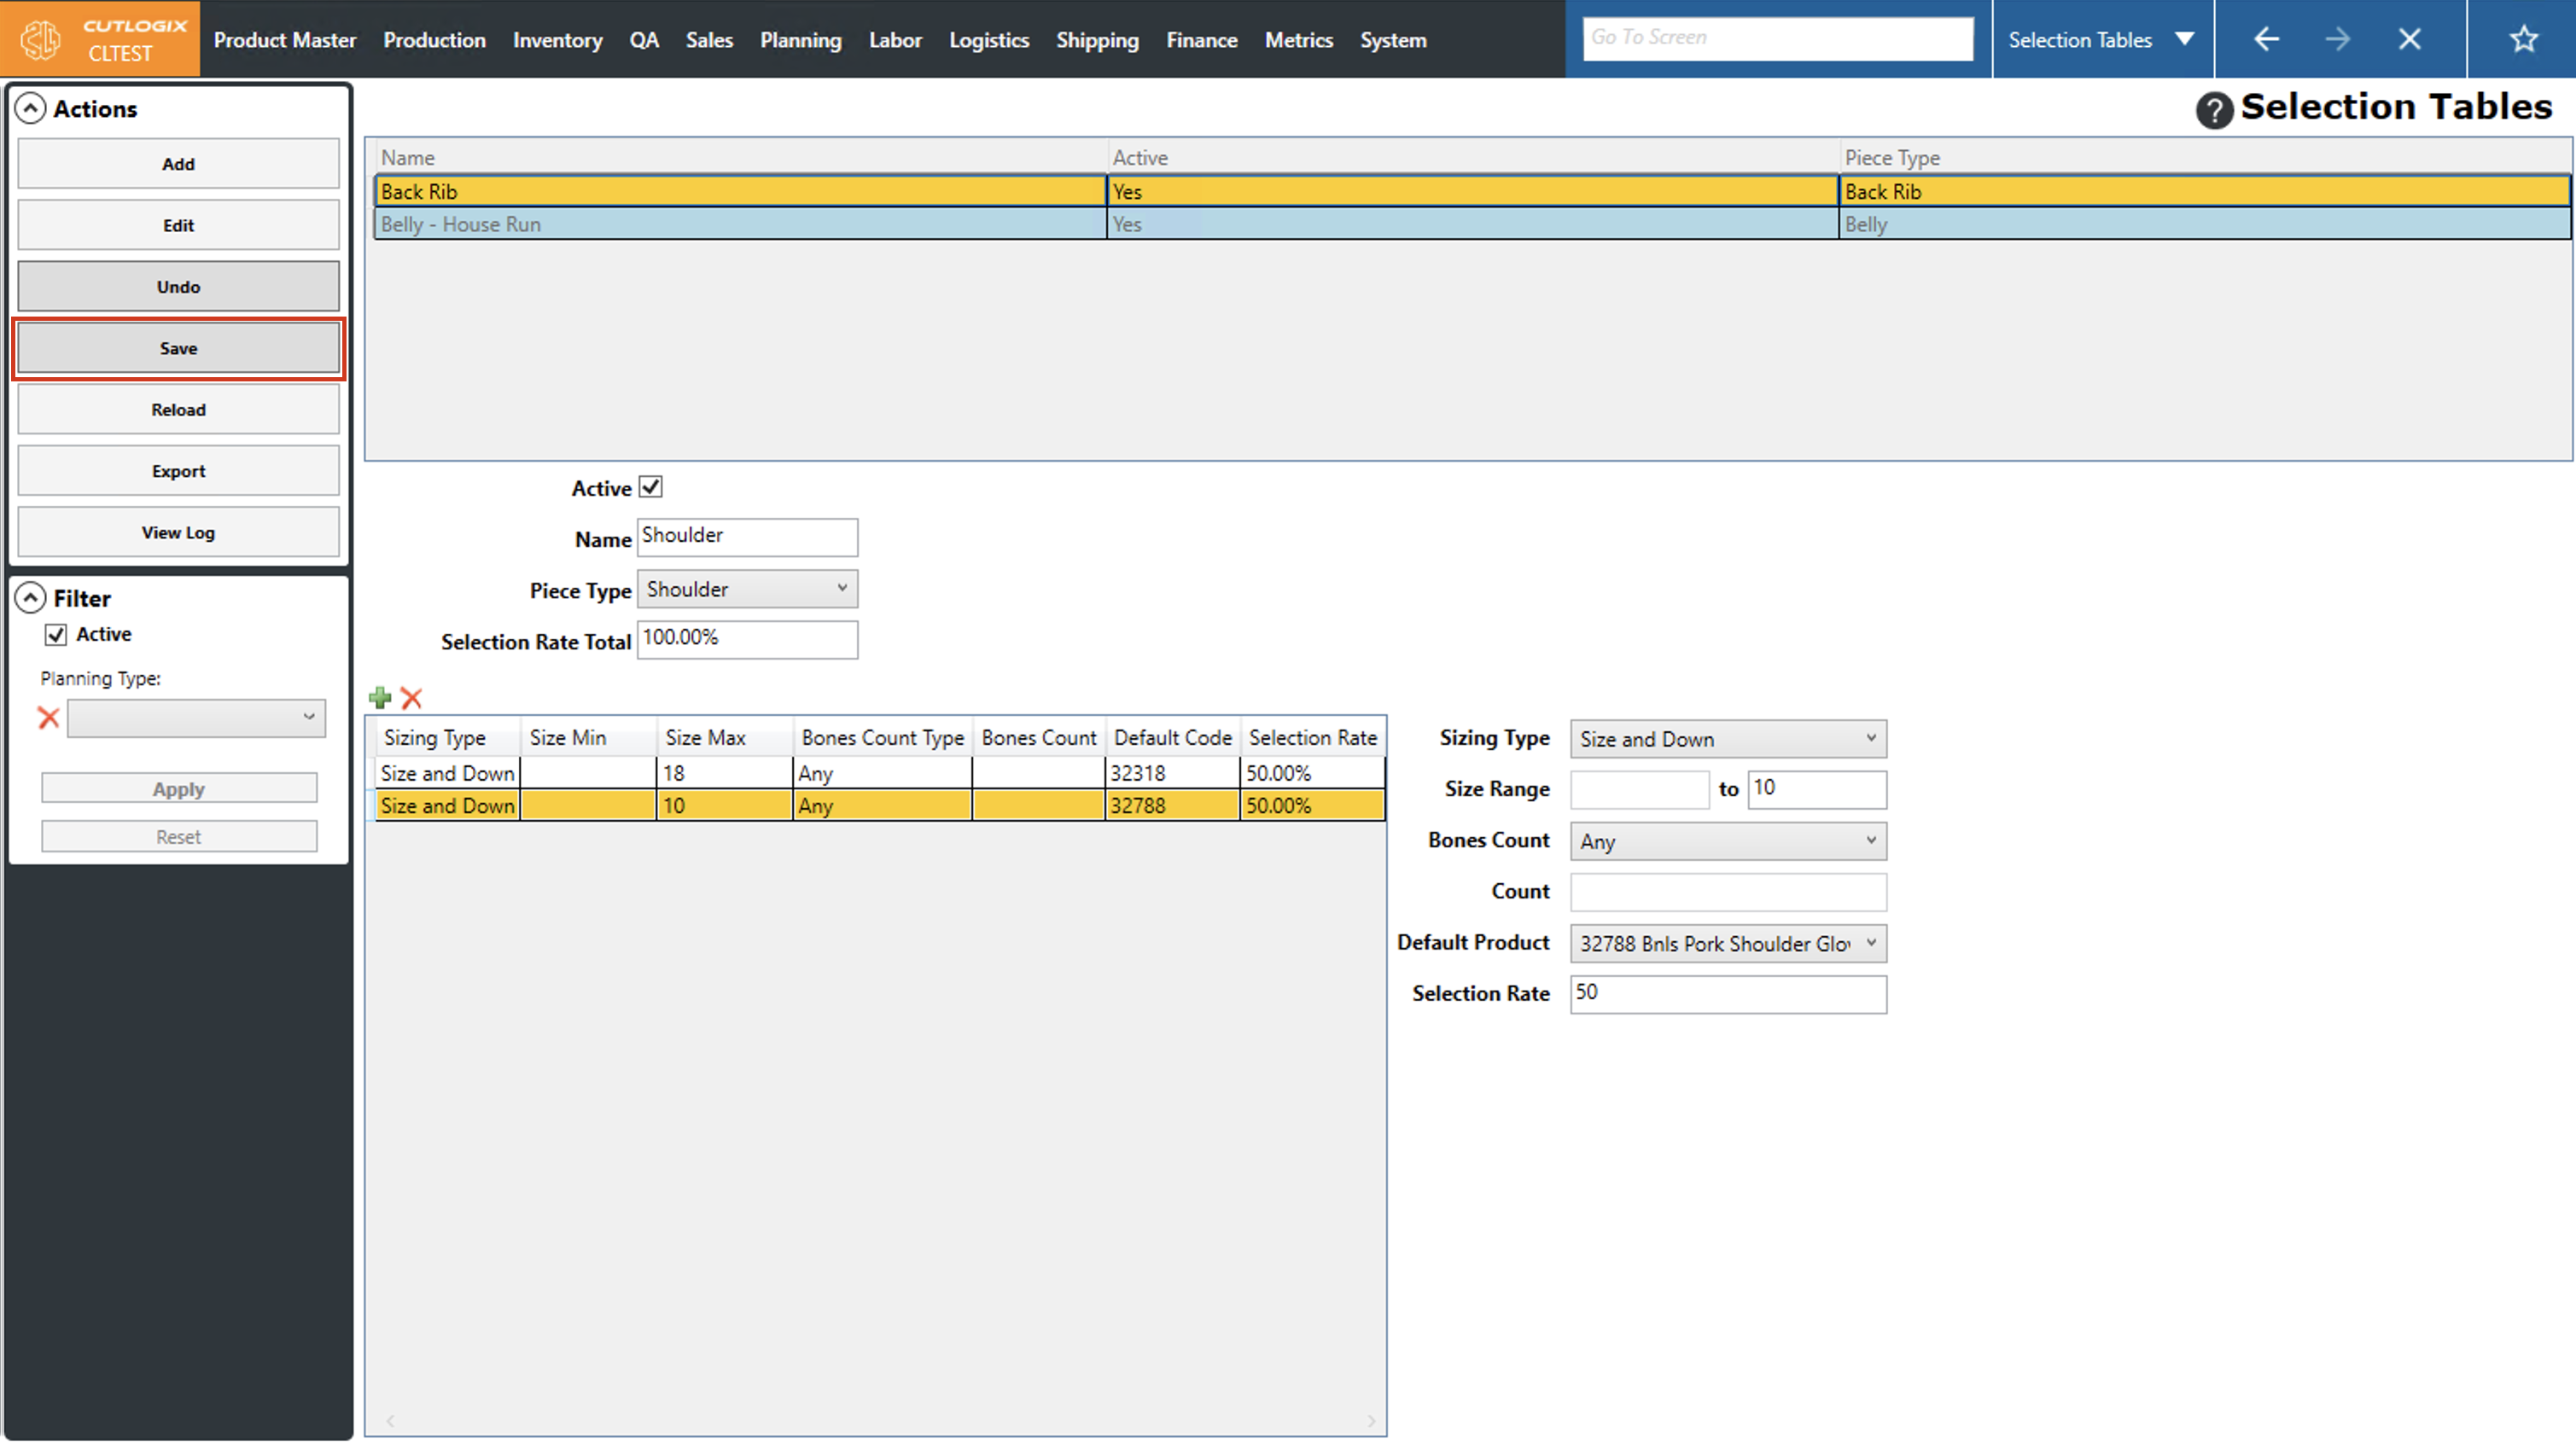Viewport: 2576px width, 1442px height.
Task: Click the Undo button
Action: [178, 287]
